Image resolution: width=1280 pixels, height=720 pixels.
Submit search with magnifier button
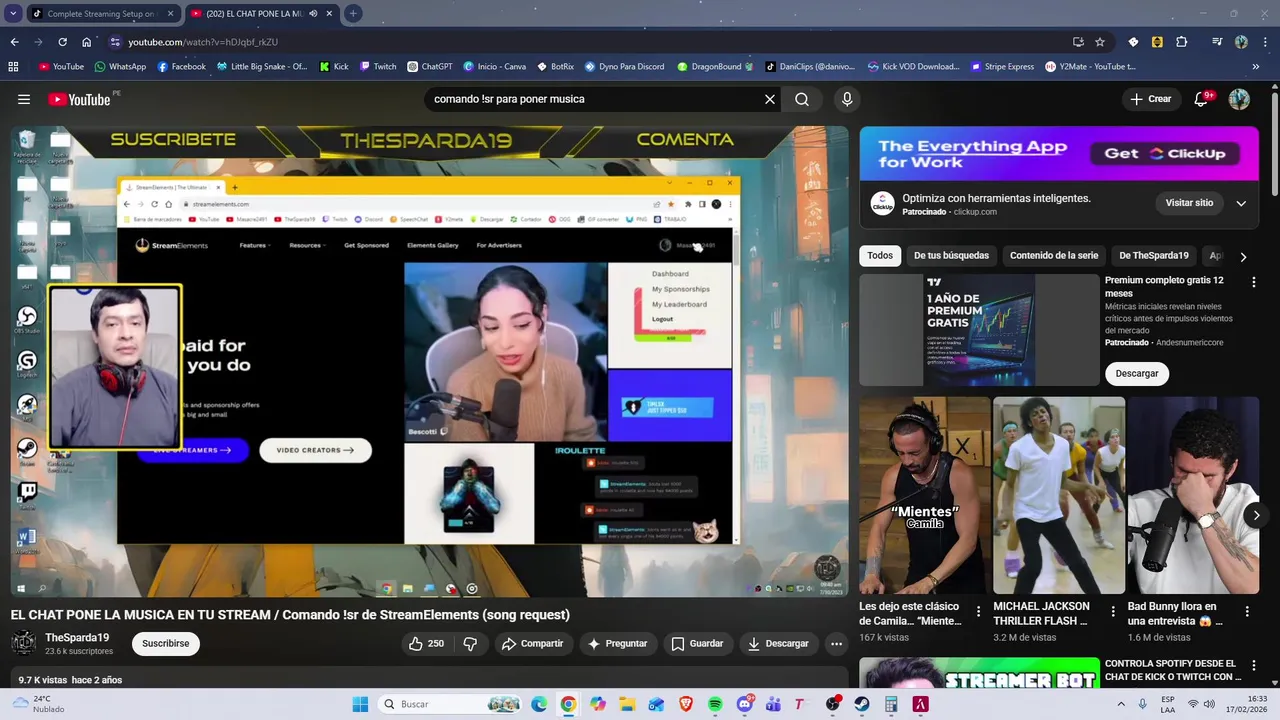802,99
